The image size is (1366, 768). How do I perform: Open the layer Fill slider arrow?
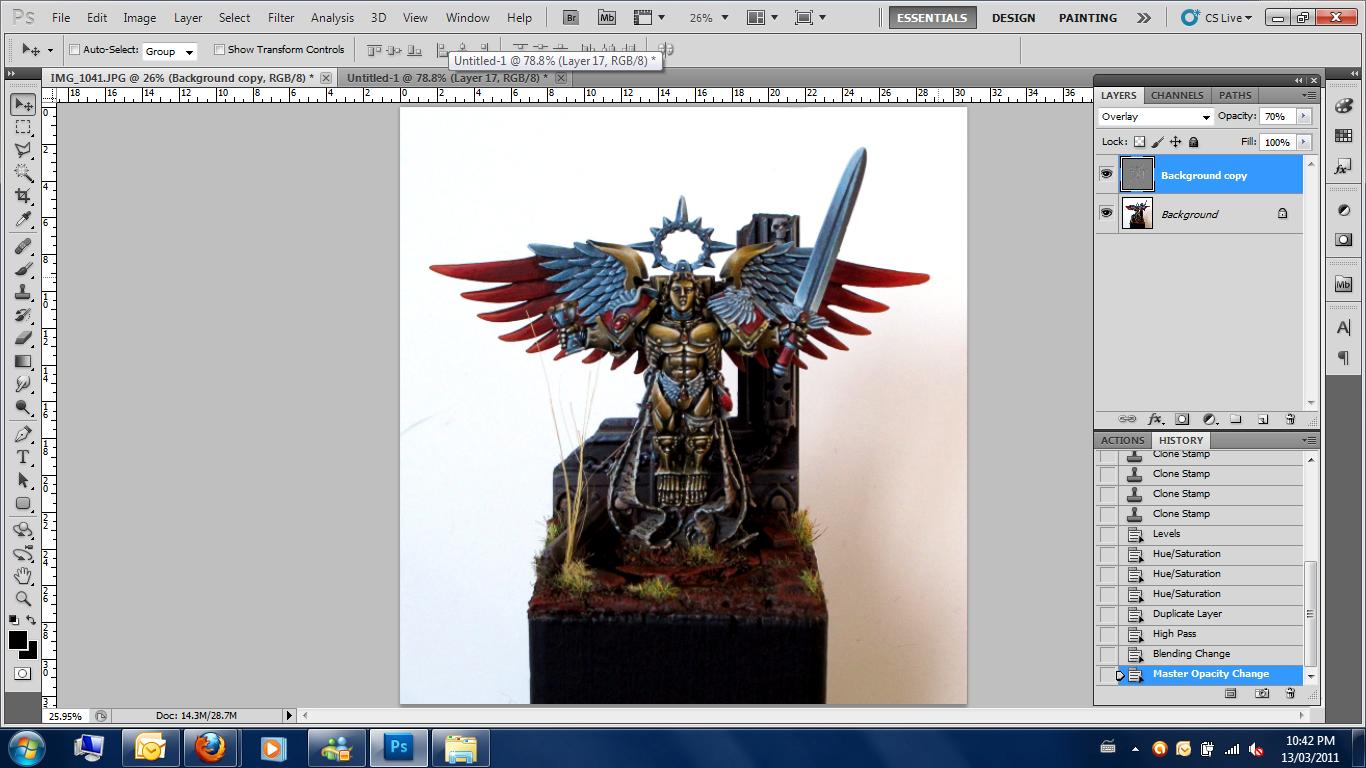(1303, 142)
